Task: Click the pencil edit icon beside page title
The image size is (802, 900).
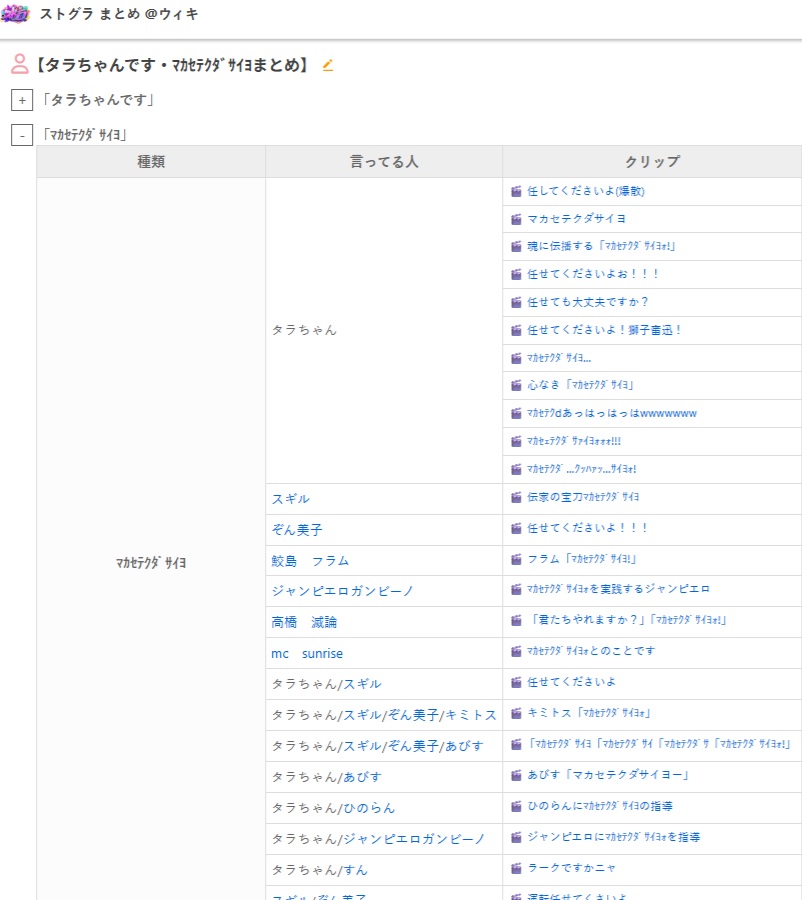Action: (x=328, y=65)
